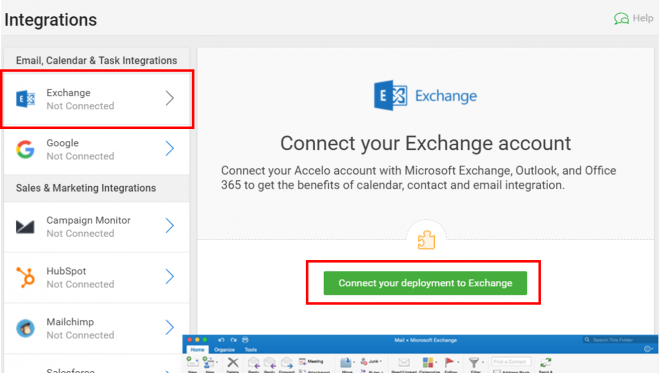Click the Read/Unread envelope icon in Outlook
Screen dimensions: 659x373
coord(404,362)
